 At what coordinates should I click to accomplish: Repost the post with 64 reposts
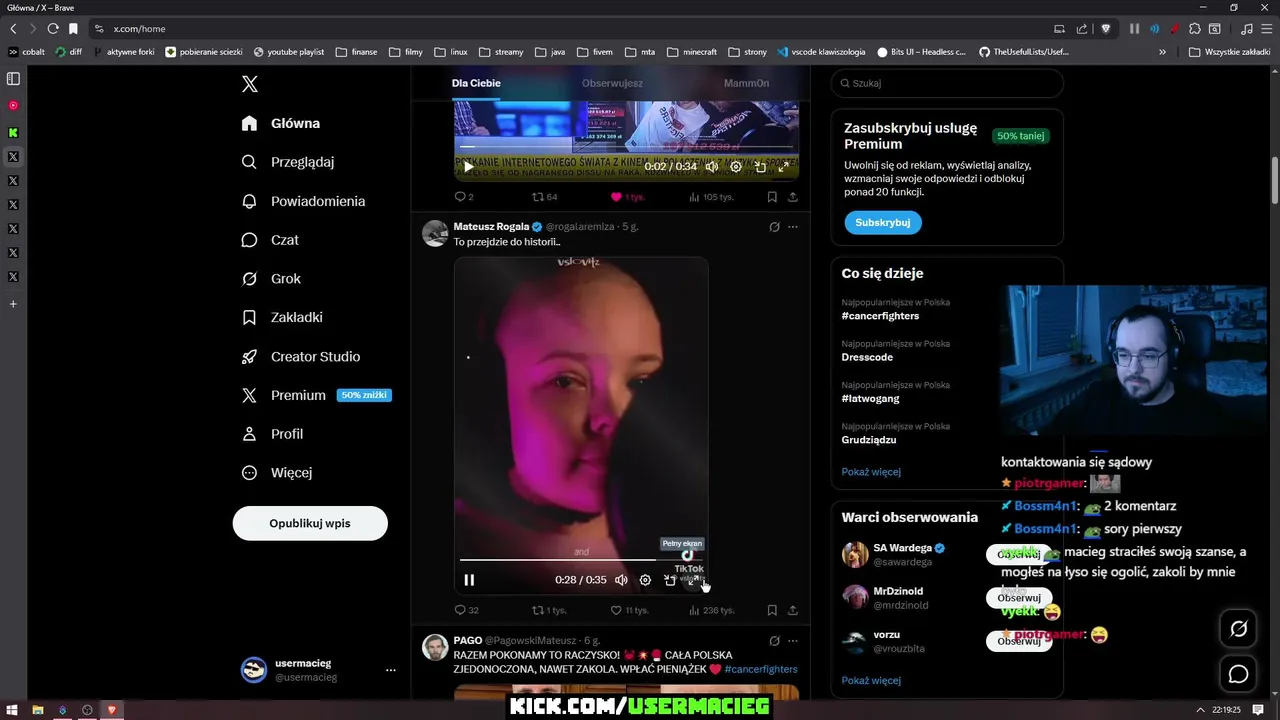[x=544, y=197]
